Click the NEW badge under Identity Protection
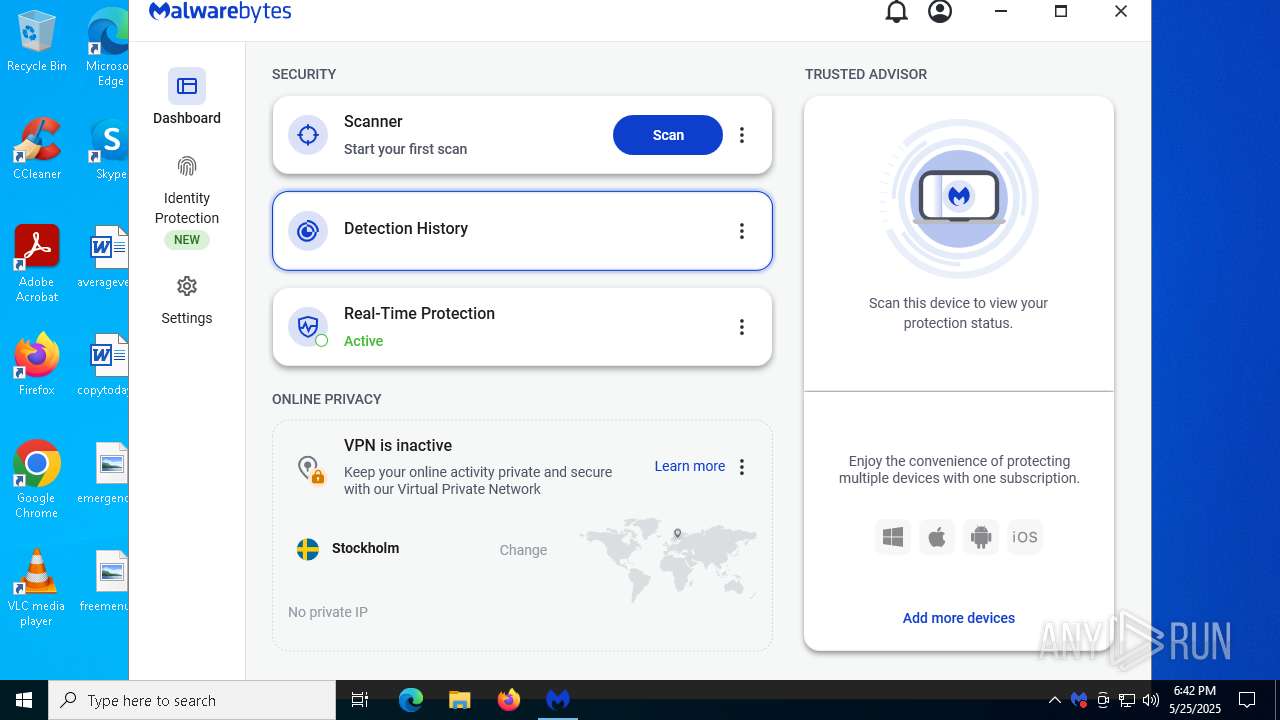Screen dimensions: 1280x720 187,240
